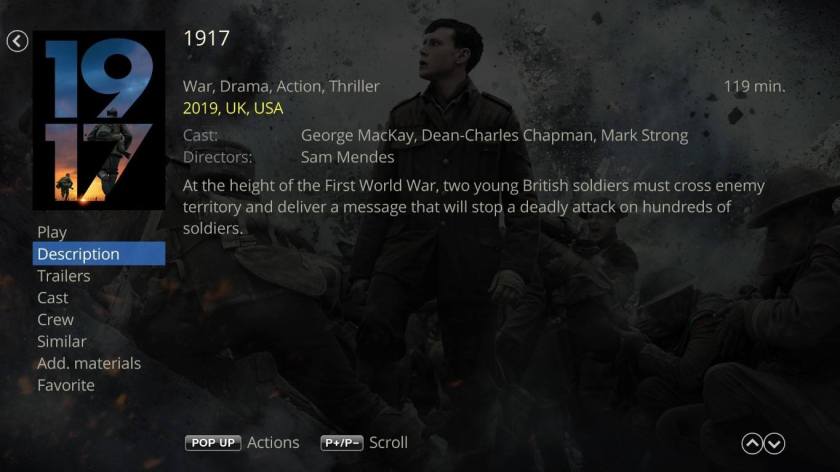This screenshot has width=840, height=472.
Task: Click the scroll up chevron icon
Action: 752,444
